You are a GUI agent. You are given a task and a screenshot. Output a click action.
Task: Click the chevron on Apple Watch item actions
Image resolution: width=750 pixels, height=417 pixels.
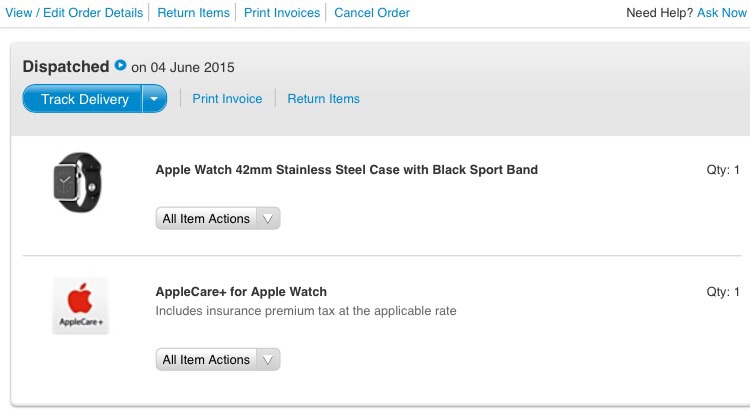(268, 219)
